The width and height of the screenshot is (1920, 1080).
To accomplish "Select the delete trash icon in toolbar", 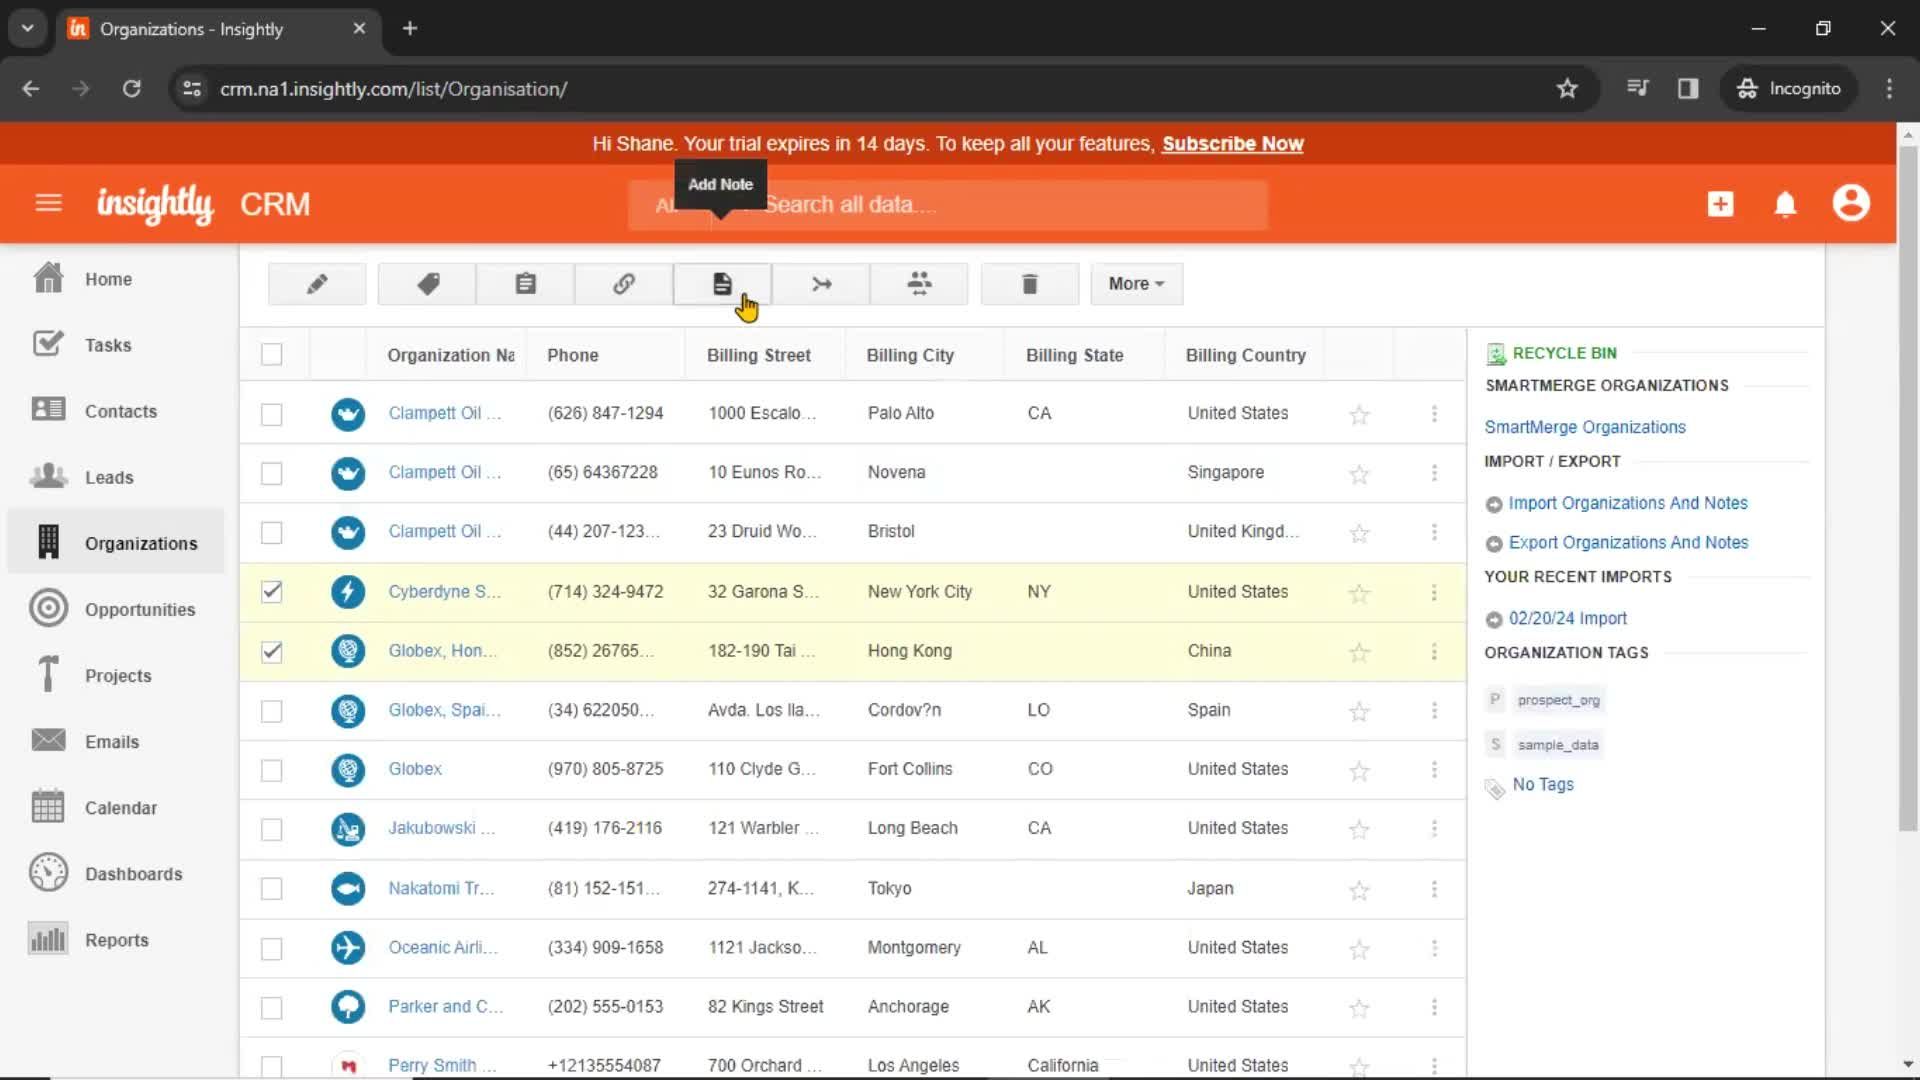I will [1030, 284].
